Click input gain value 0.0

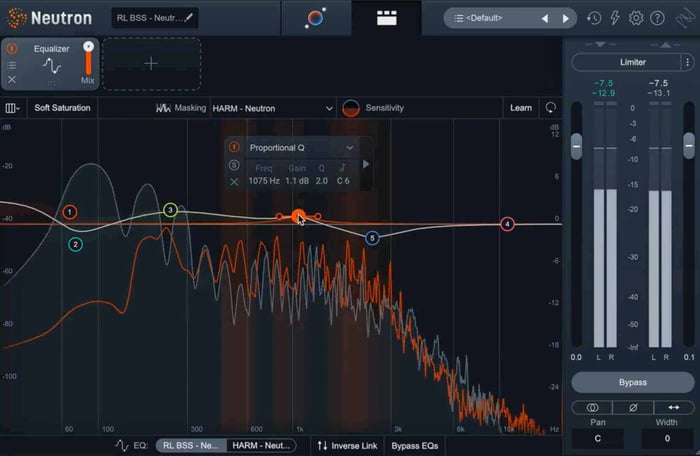(x=576, y=357)
